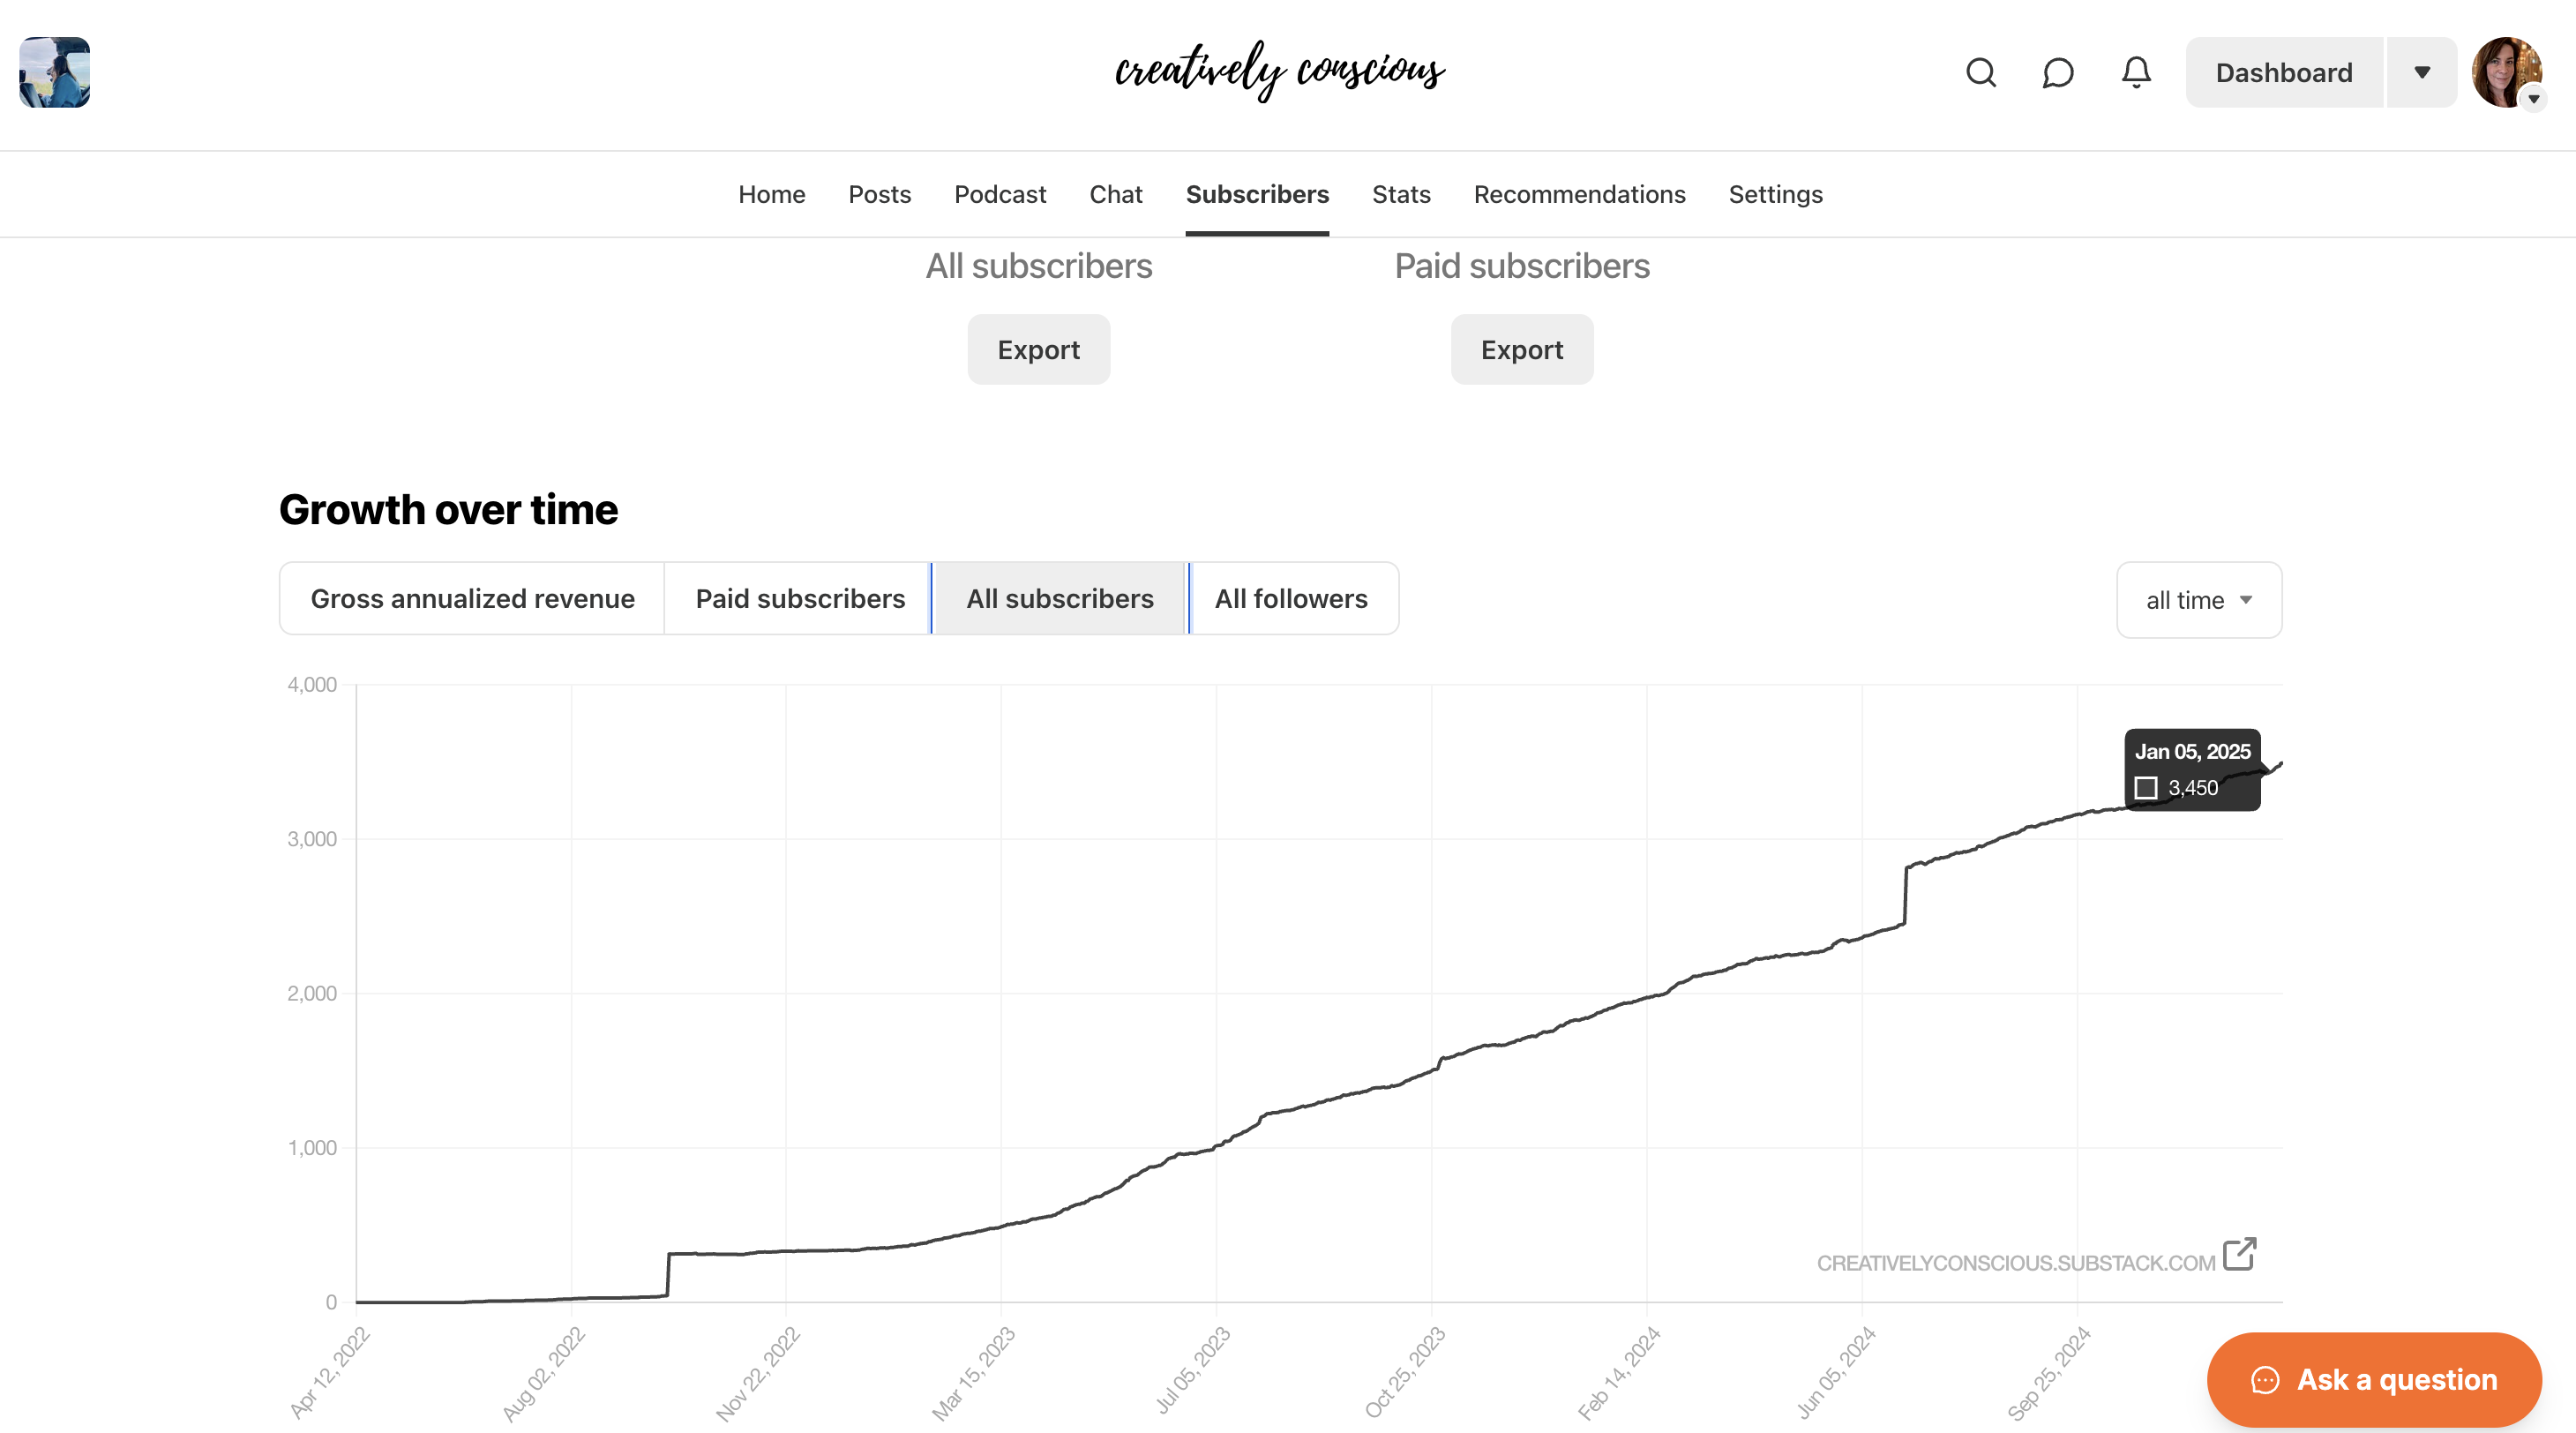Click the search magnifier icon
The width and height of the screenshot is (2576, 1433).
(1980, 73)
